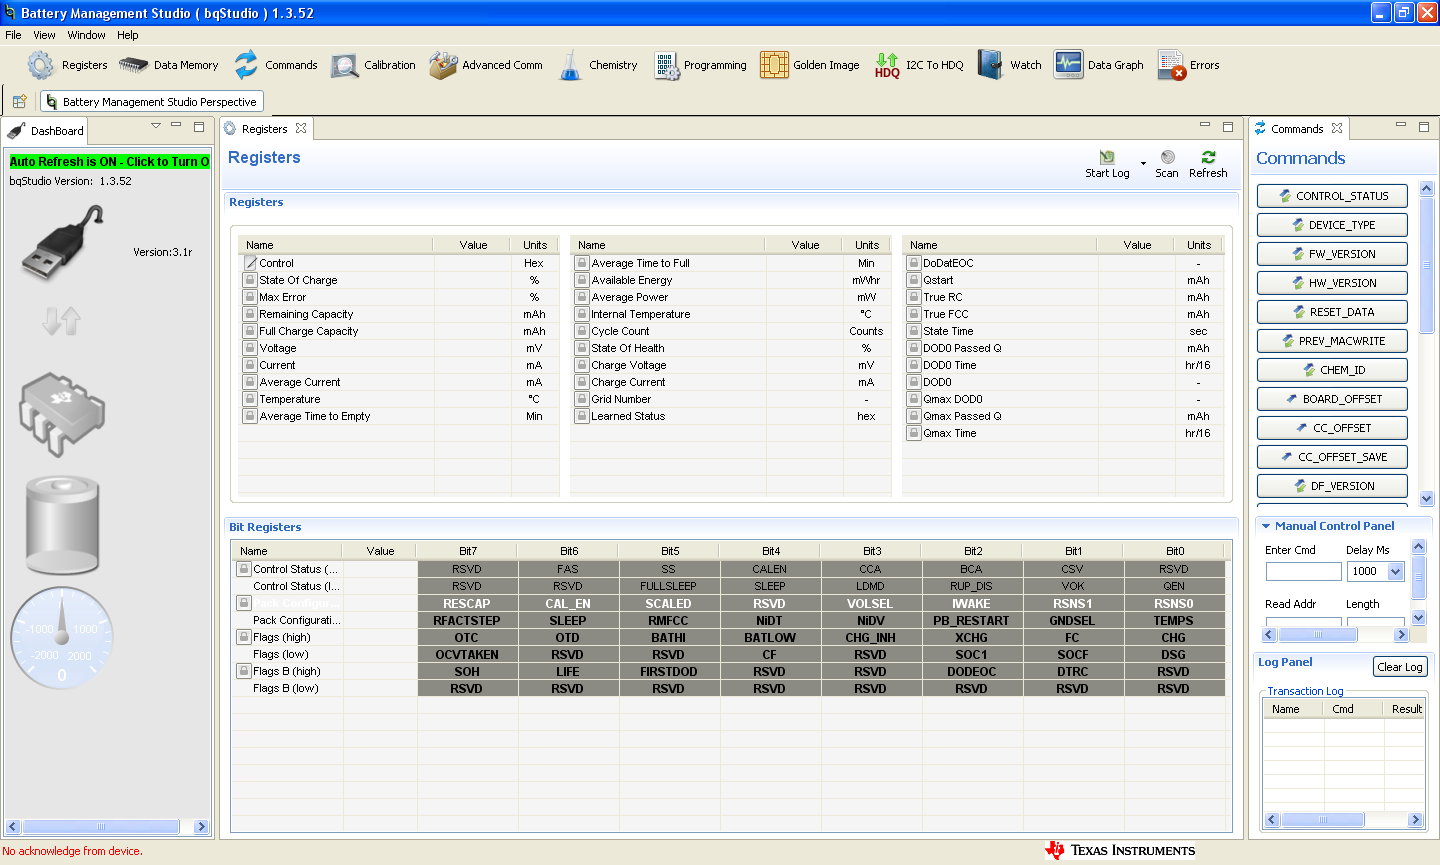Click the up/down arrows communication icon
Image resolution: width=1440 pixels, height=865 pixels.
coord(62,320)
